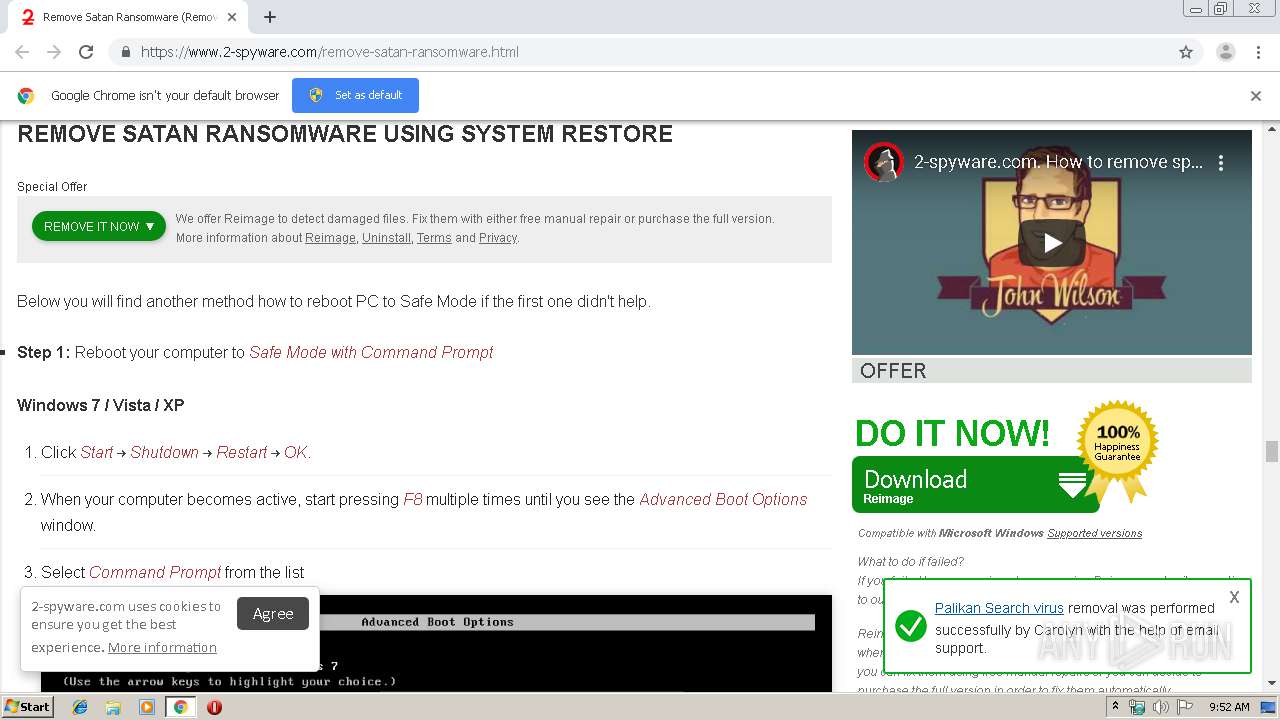1280x720 pixels.
Task: Bookmark this page with the star
Action: click(x=1186, y=52)
